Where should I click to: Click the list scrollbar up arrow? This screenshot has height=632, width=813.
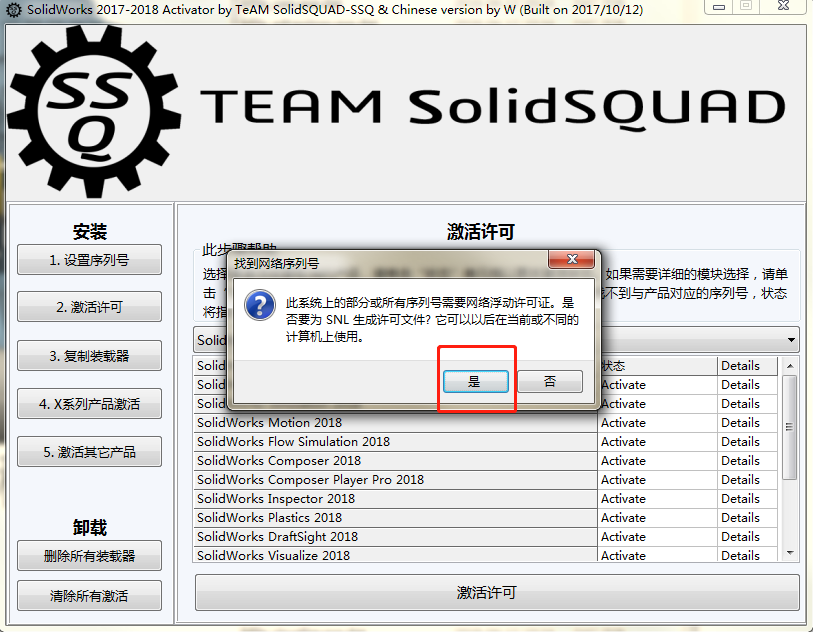point(790,366)
